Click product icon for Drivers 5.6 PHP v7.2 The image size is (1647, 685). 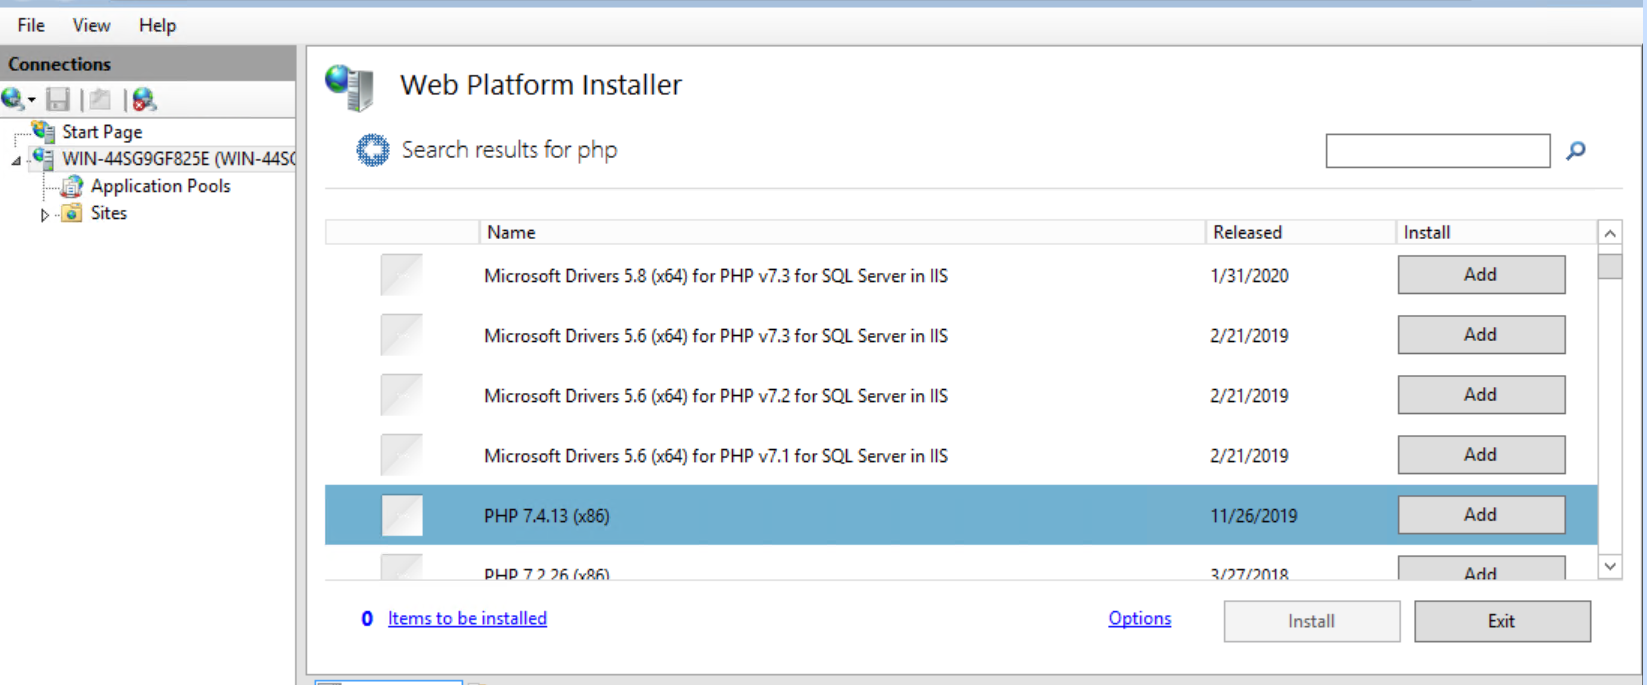tap(402, 395)
